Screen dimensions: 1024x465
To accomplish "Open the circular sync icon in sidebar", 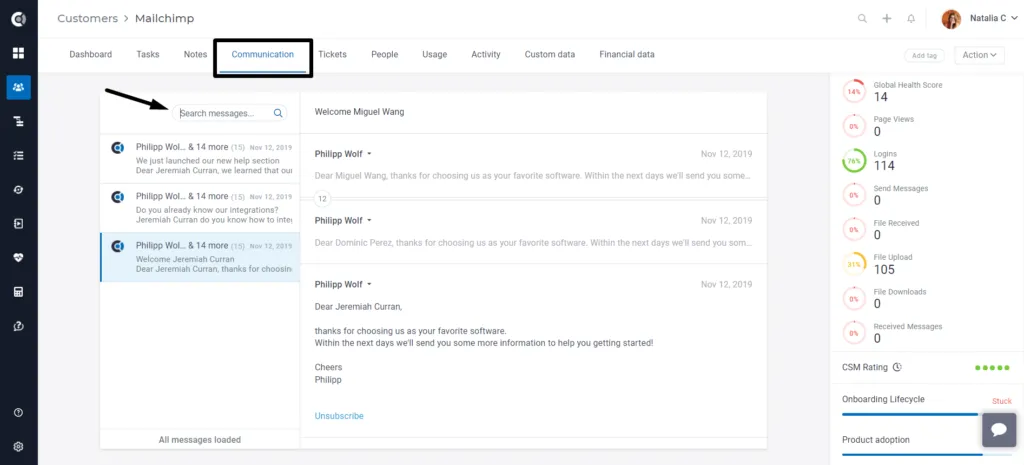I will tap(18, 189).
